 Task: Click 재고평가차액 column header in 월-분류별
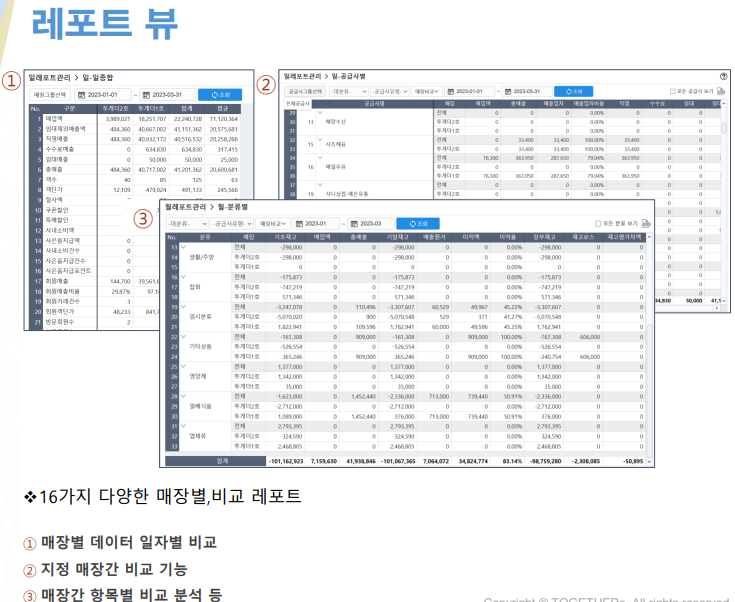624,237
